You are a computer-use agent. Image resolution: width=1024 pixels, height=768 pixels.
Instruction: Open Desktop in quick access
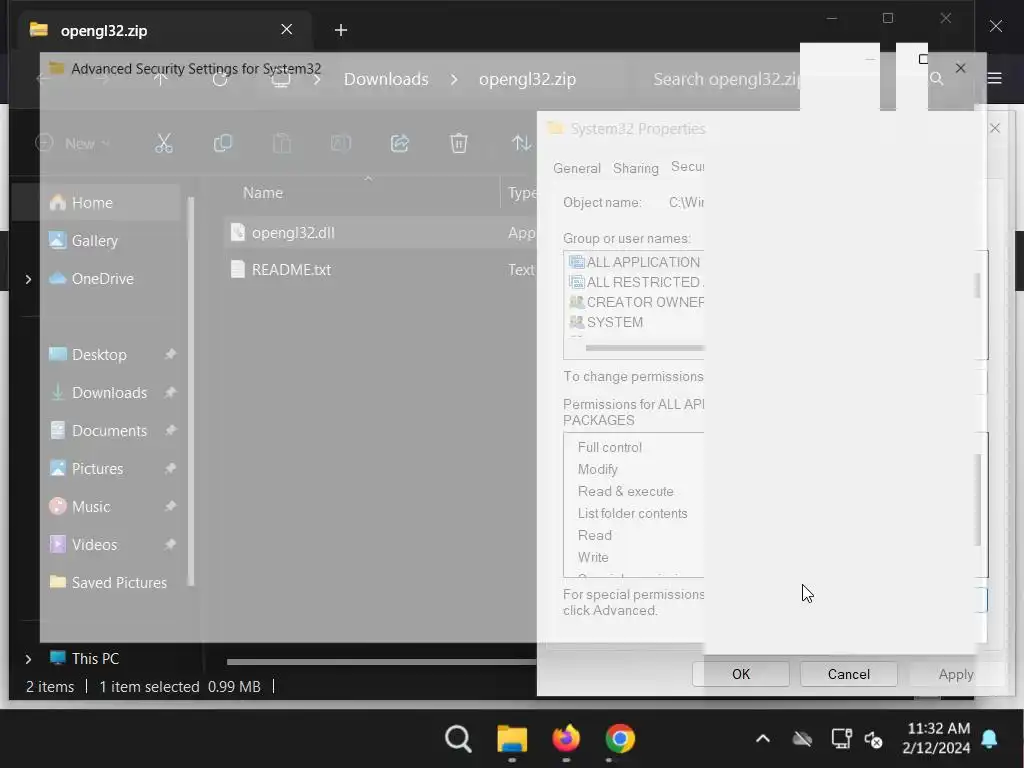[99, 355]
